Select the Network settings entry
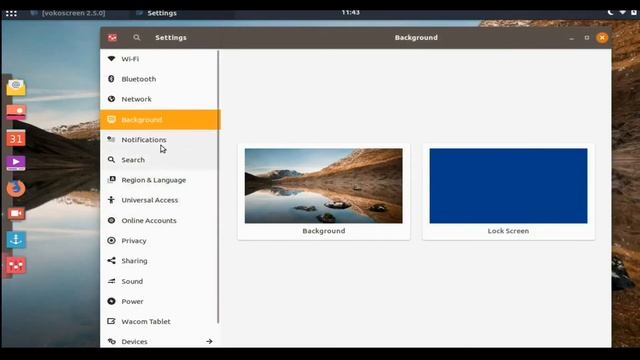 (x=159, y=99)
